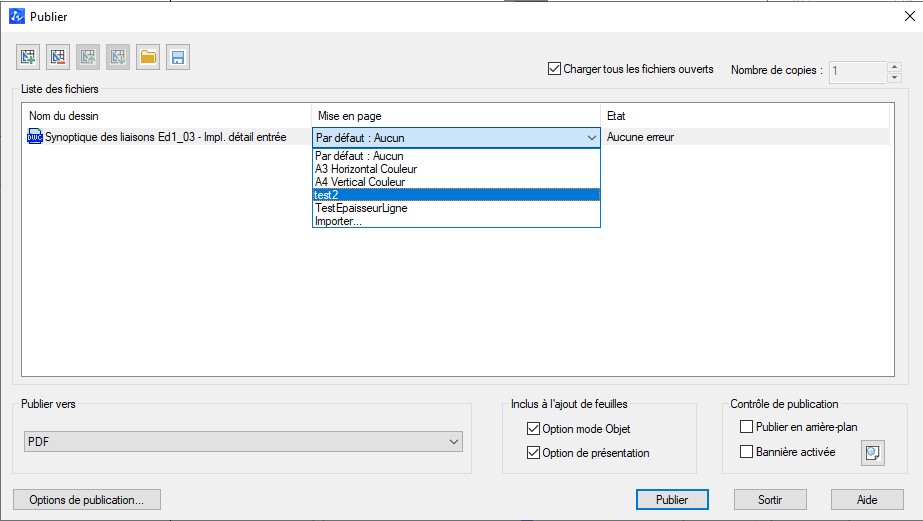Screen dimensions: 923x521
Task: Save sheet list via diskette icon
Action: coord(178,57)
